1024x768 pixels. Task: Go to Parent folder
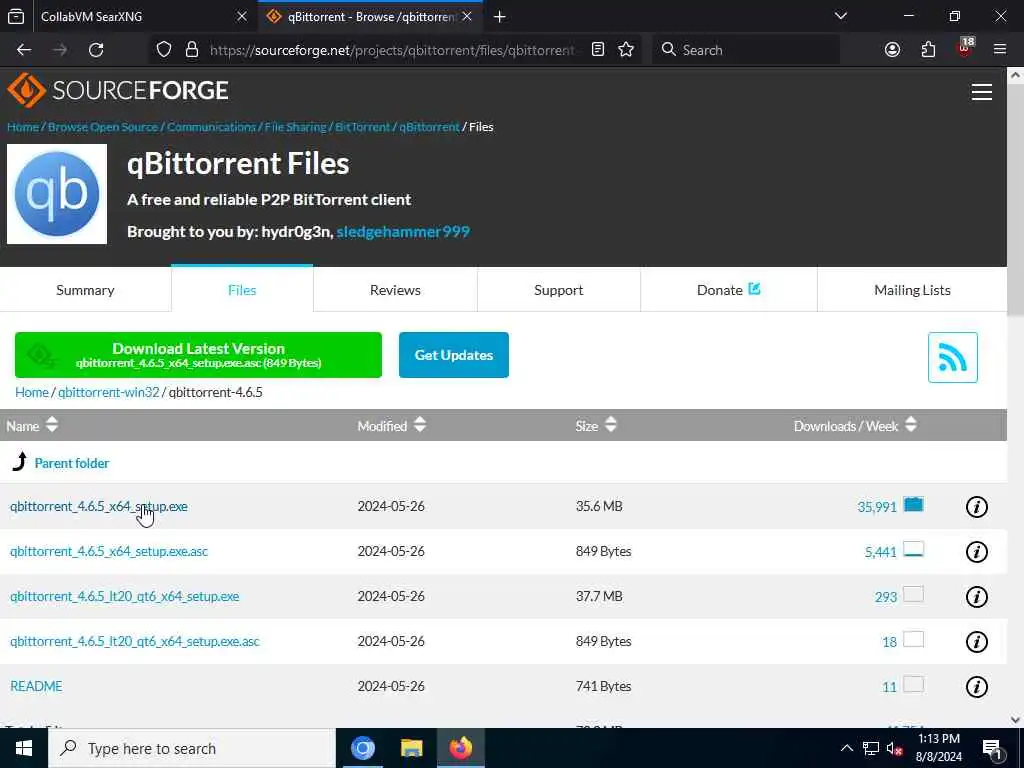click(x=72, y=463)
